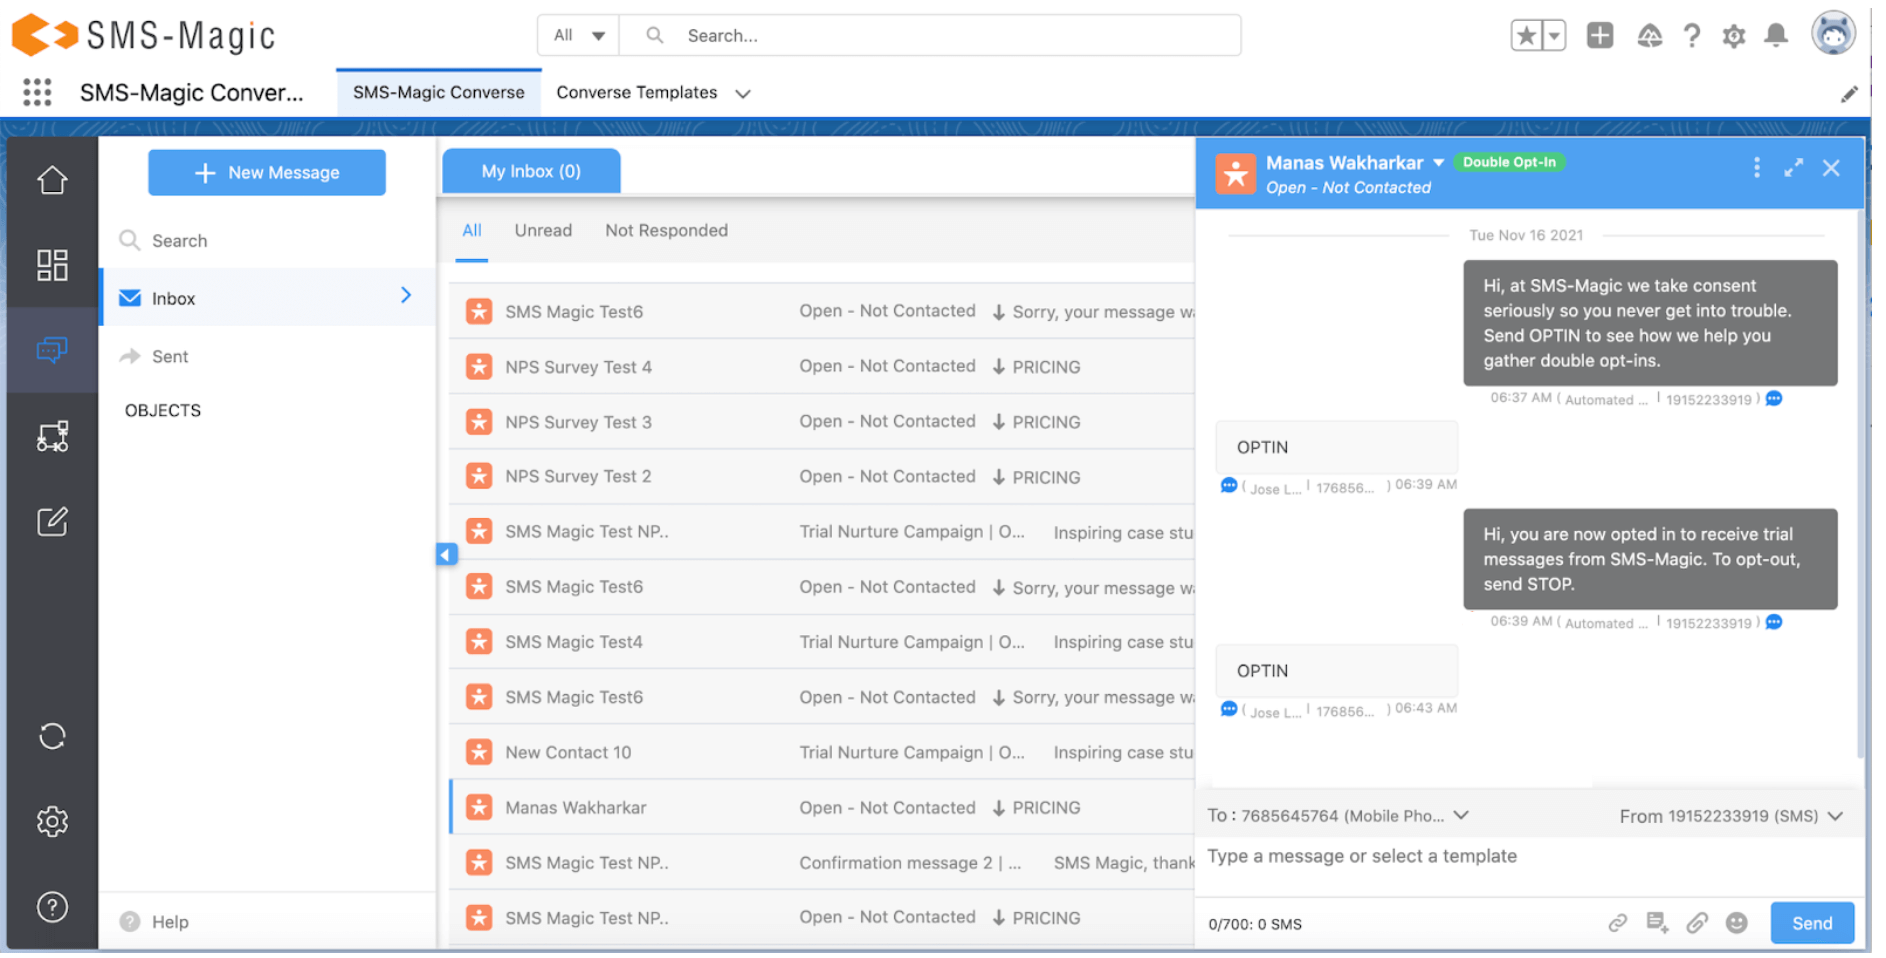
Task: Switch to Converse Templates tab
Action: pos(637,92)
